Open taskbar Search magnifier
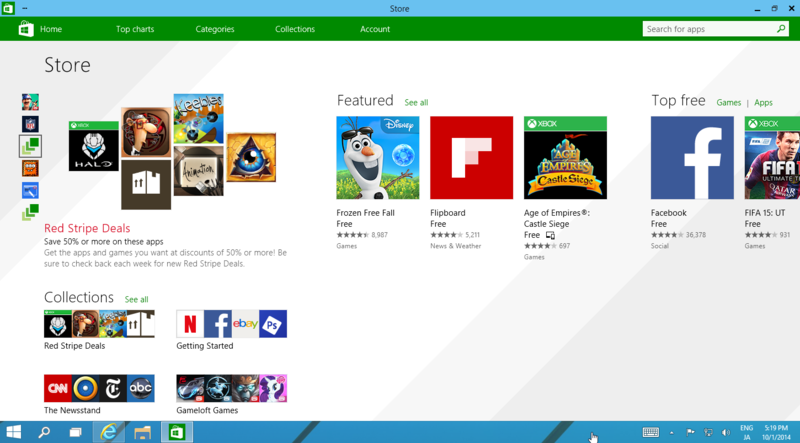 point(44,432)
